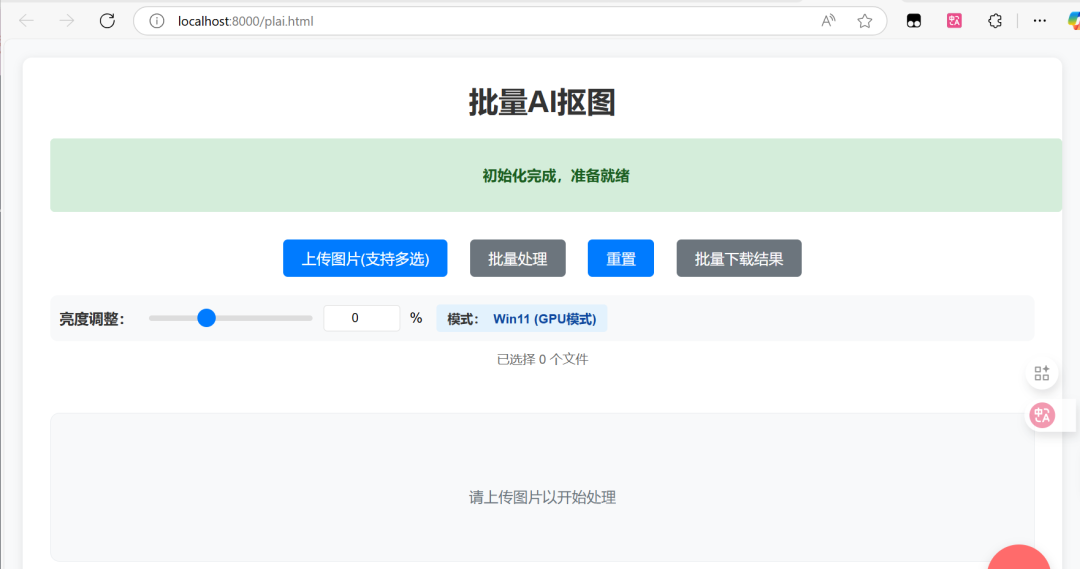Image resolution: width=1080 pixels, height=569 pixels.
Task: Open browser settings and more menu
Action: point(1039,21)
